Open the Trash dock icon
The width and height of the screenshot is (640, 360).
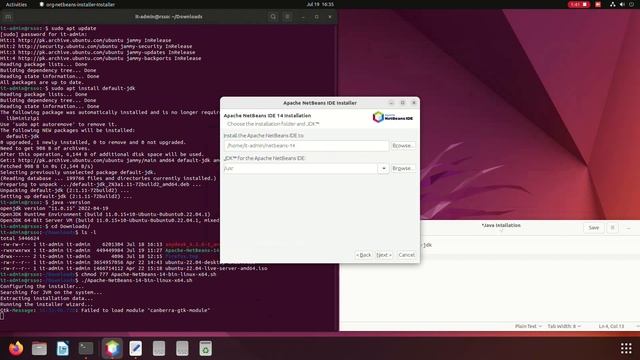tap(205, 349)
